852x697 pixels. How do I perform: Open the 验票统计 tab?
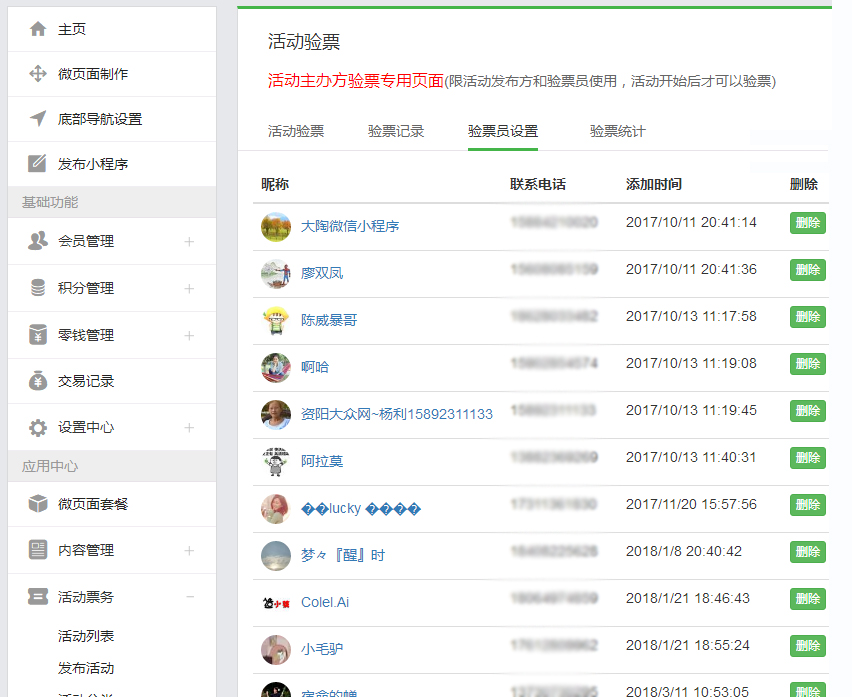point(617,131)
